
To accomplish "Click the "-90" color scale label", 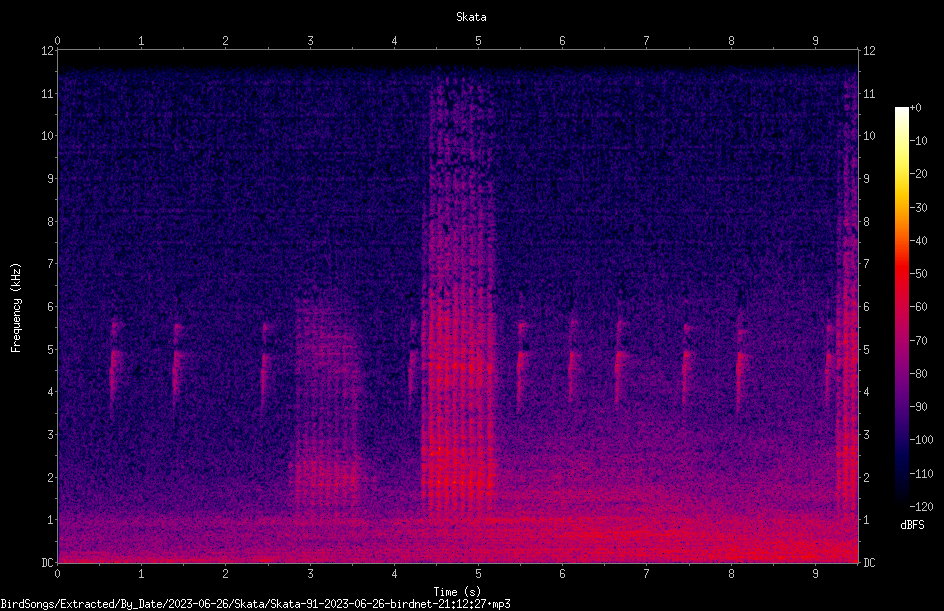I will point(918,407).
